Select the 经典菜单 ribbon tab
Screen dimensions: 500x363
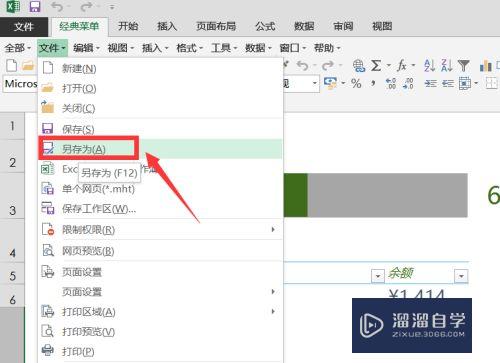79,26
